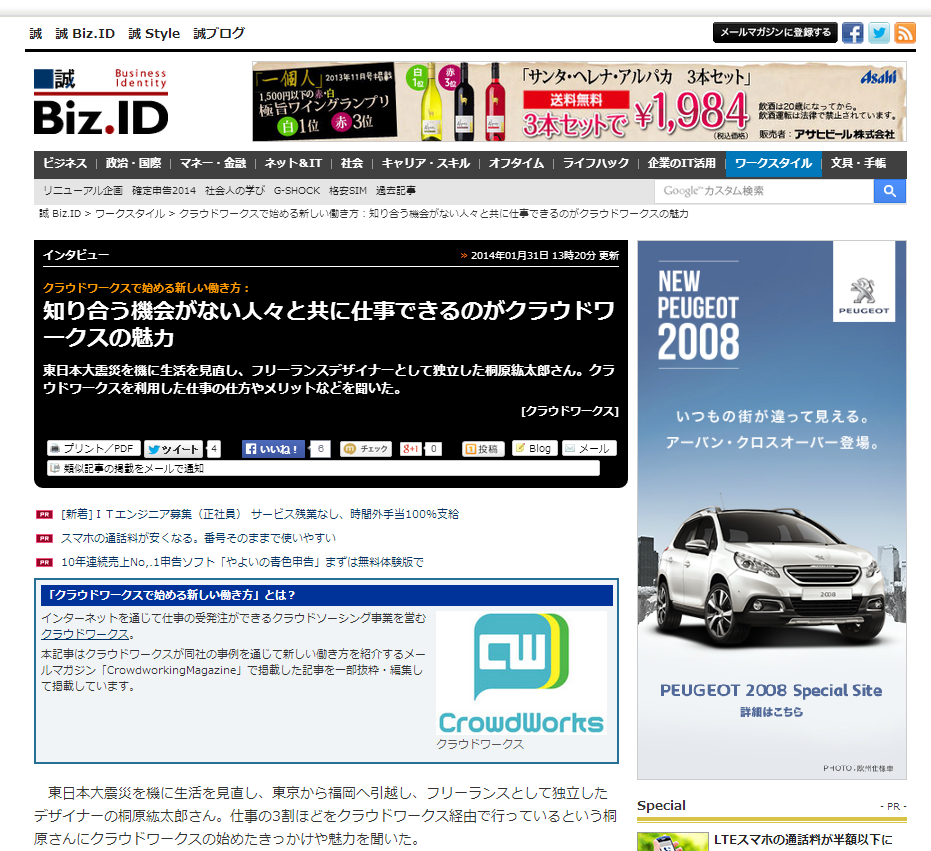Open the Twitter icon in header
The height and width of the screenshot is (851, 931).
coord(878,33)
